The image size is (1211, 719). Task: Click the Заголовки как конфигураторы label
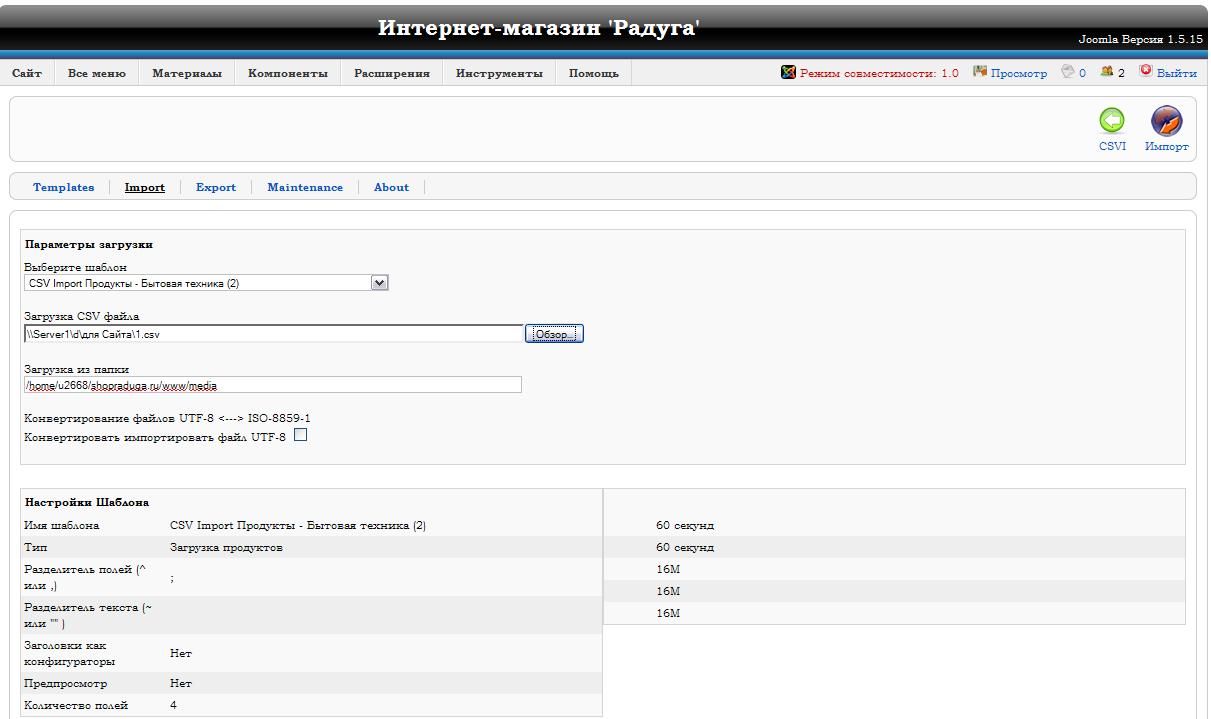(x=72, y=653)
